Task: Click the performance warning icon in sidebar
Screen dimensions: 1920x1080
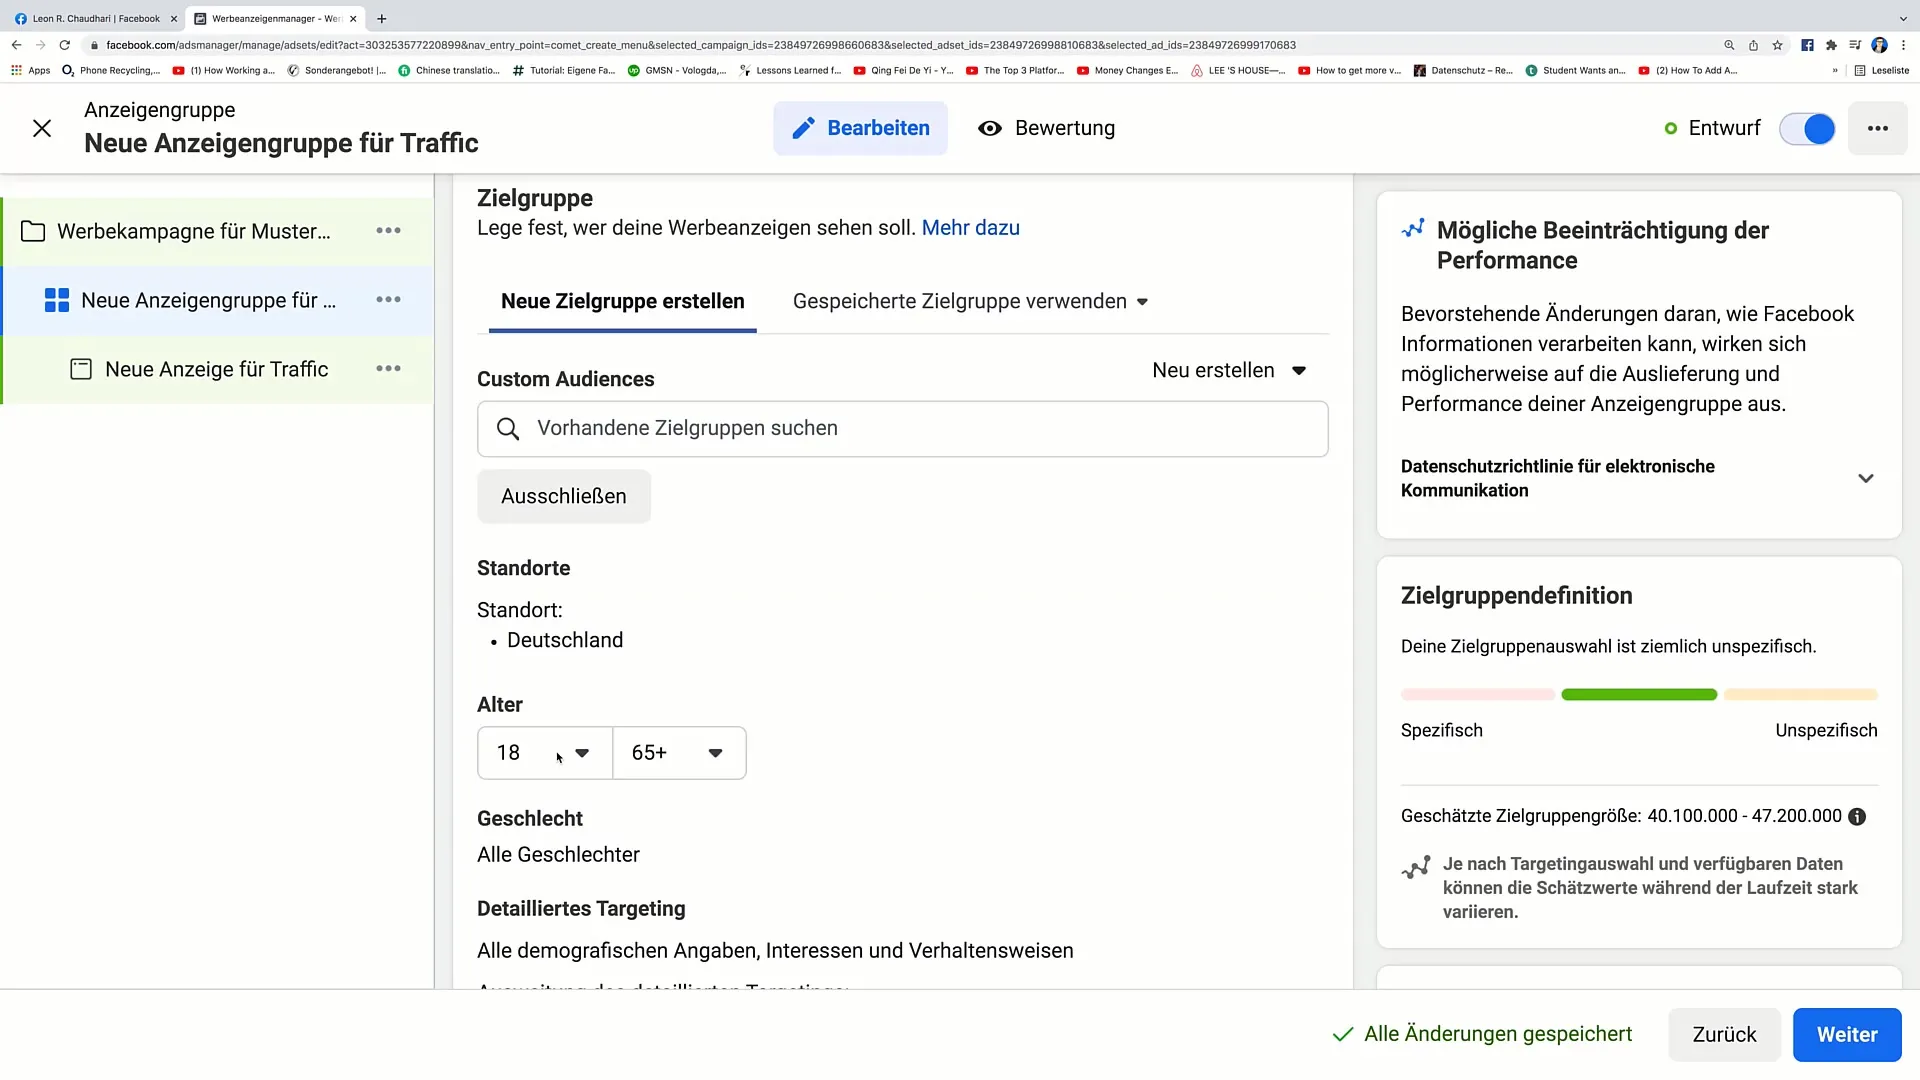Action: [x=1412, y=229]
